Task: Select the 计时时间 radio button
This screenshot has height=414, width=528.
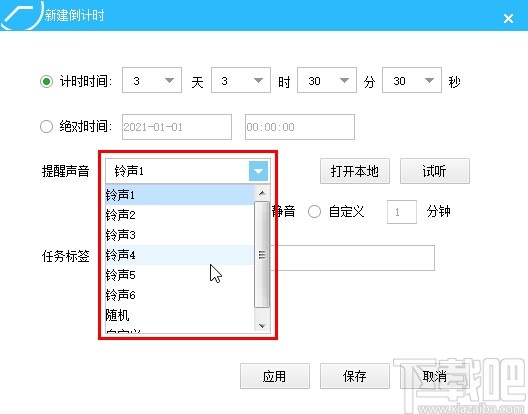Action: [46, 81]
